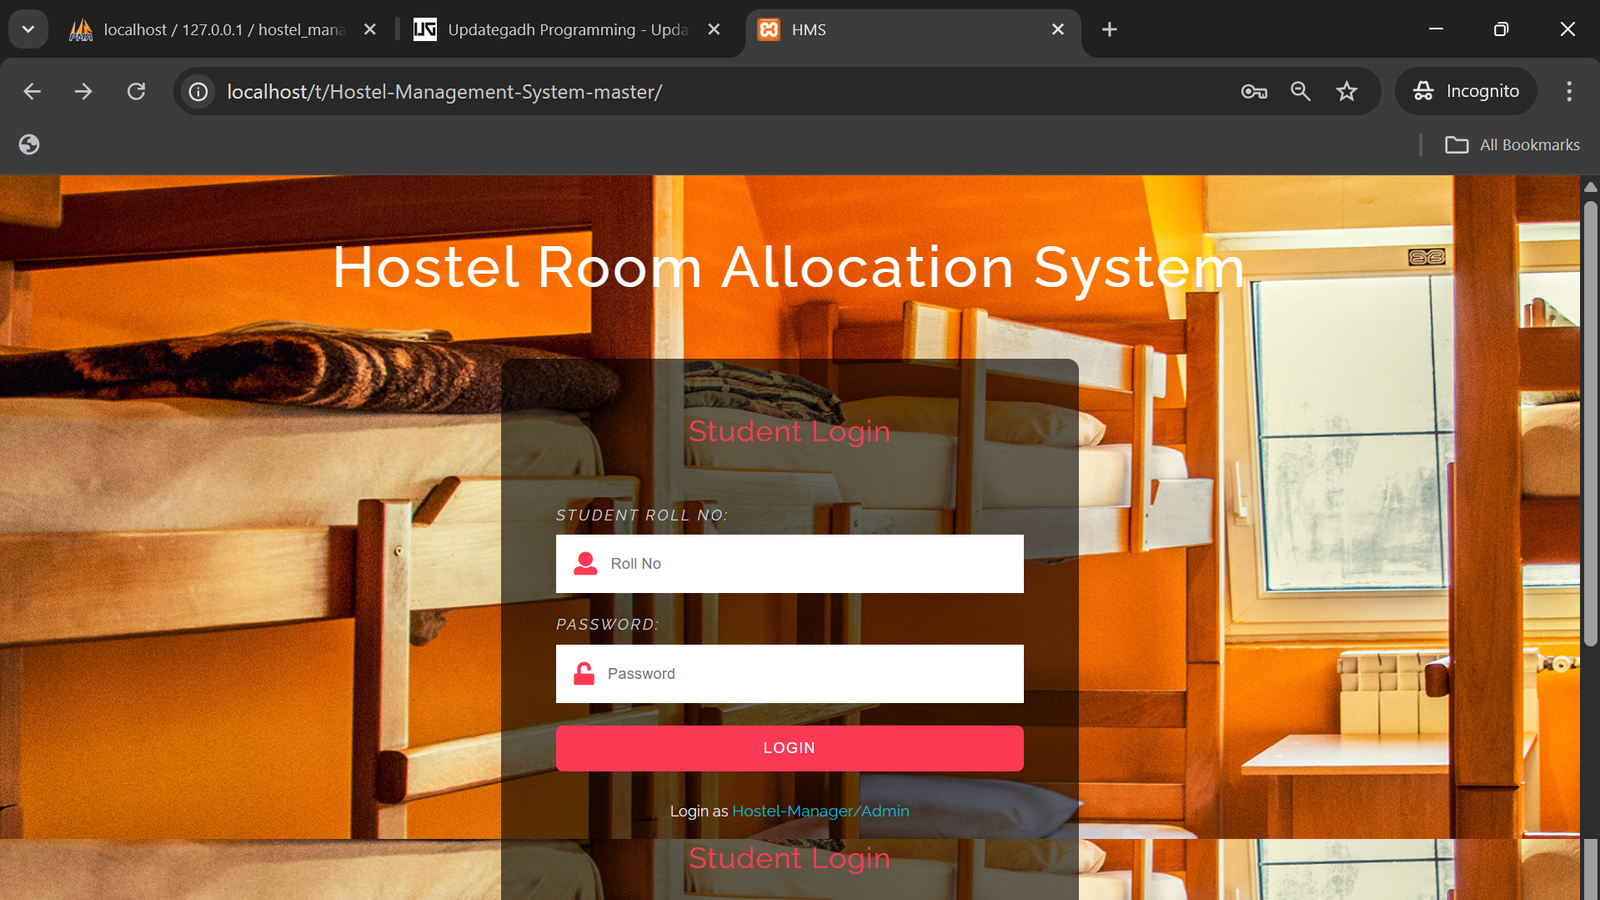Click inside the Roll No input field
1600x900 pixels.
[800, 563]
